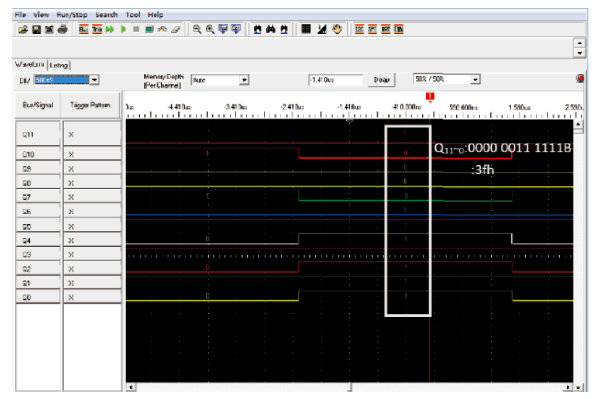Open the I2C protocol analyzer icon
This screenshot has height=399, width=599.
pos(359,29)
